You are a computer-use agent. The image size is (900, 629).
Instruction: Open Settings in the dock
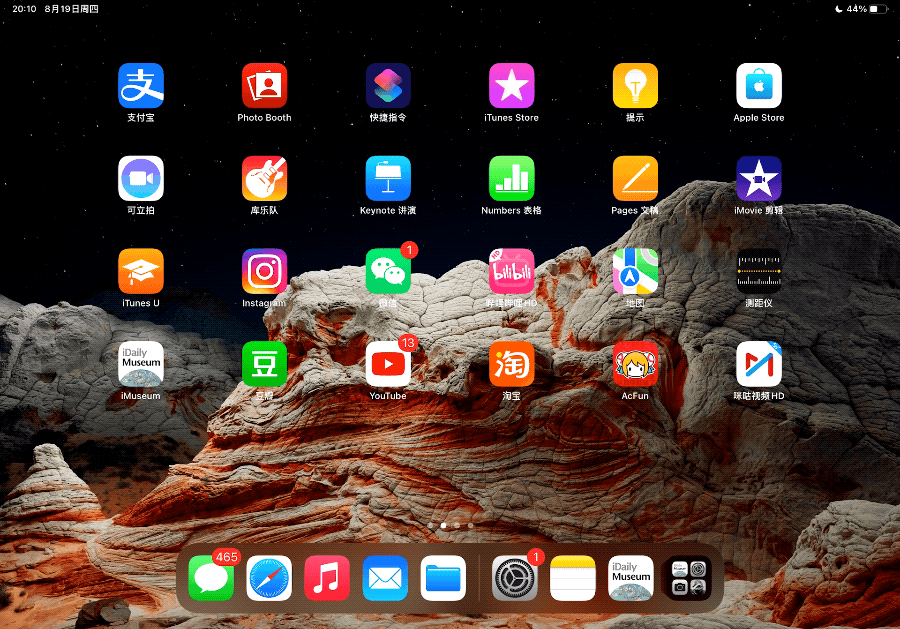point(515,578)
